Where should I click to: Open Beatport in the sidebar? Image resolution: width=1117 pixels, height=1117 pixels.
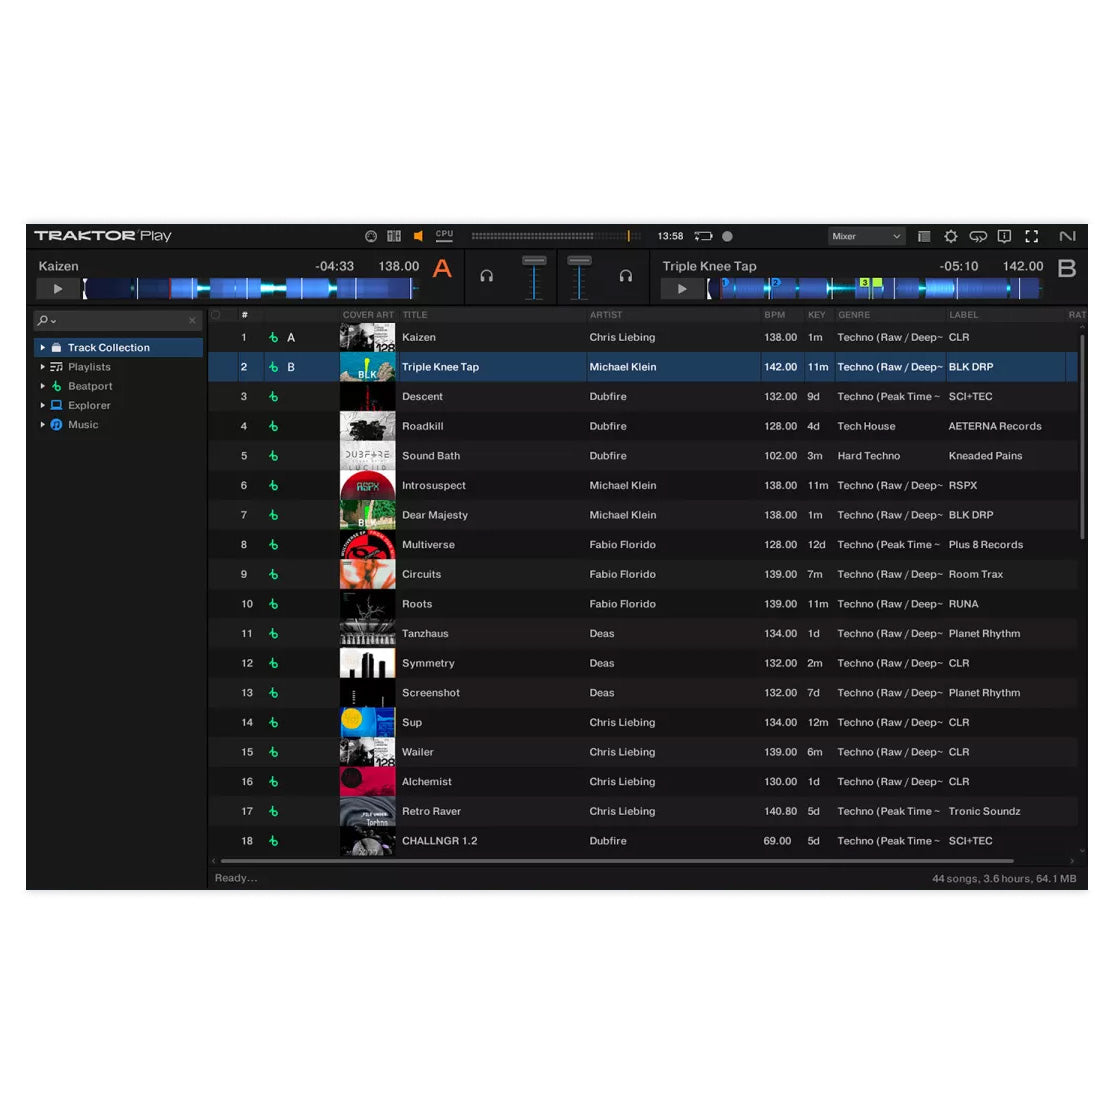pos(90,386)
